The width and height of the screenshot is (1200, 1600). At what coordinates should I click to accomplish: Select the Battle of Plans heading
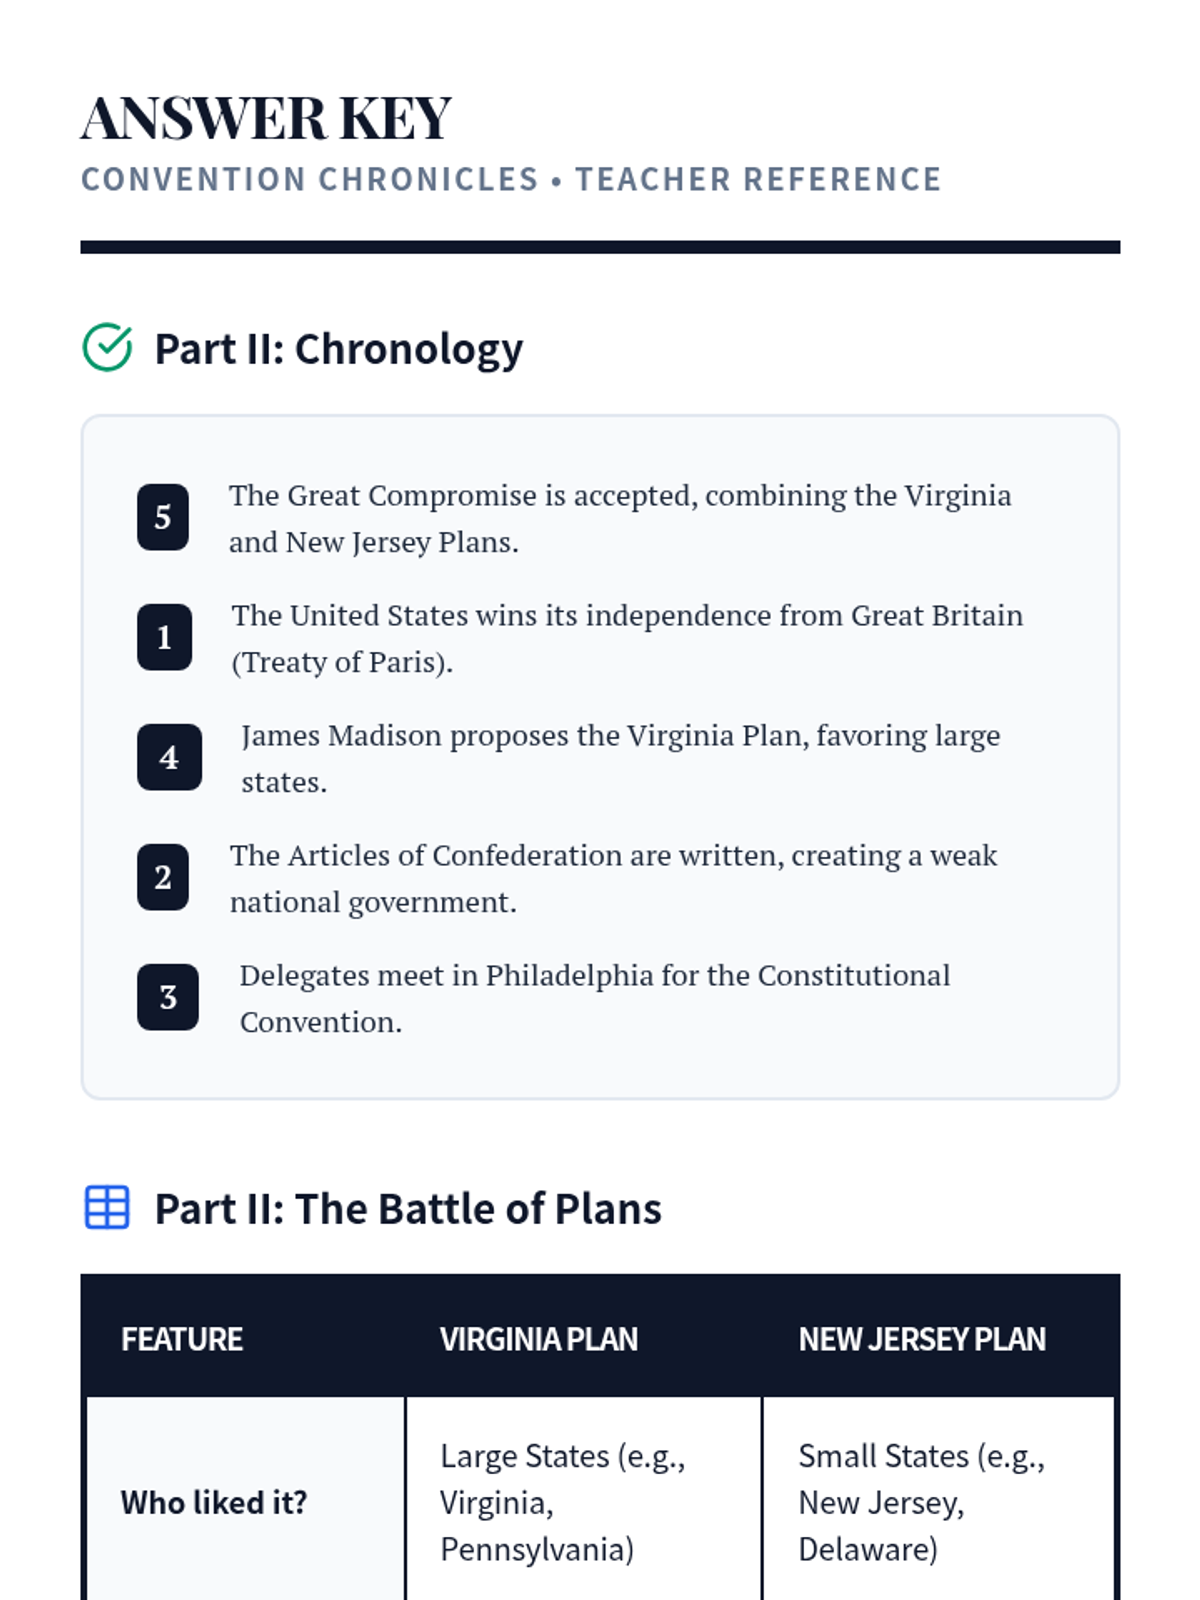click(407, 1209)
